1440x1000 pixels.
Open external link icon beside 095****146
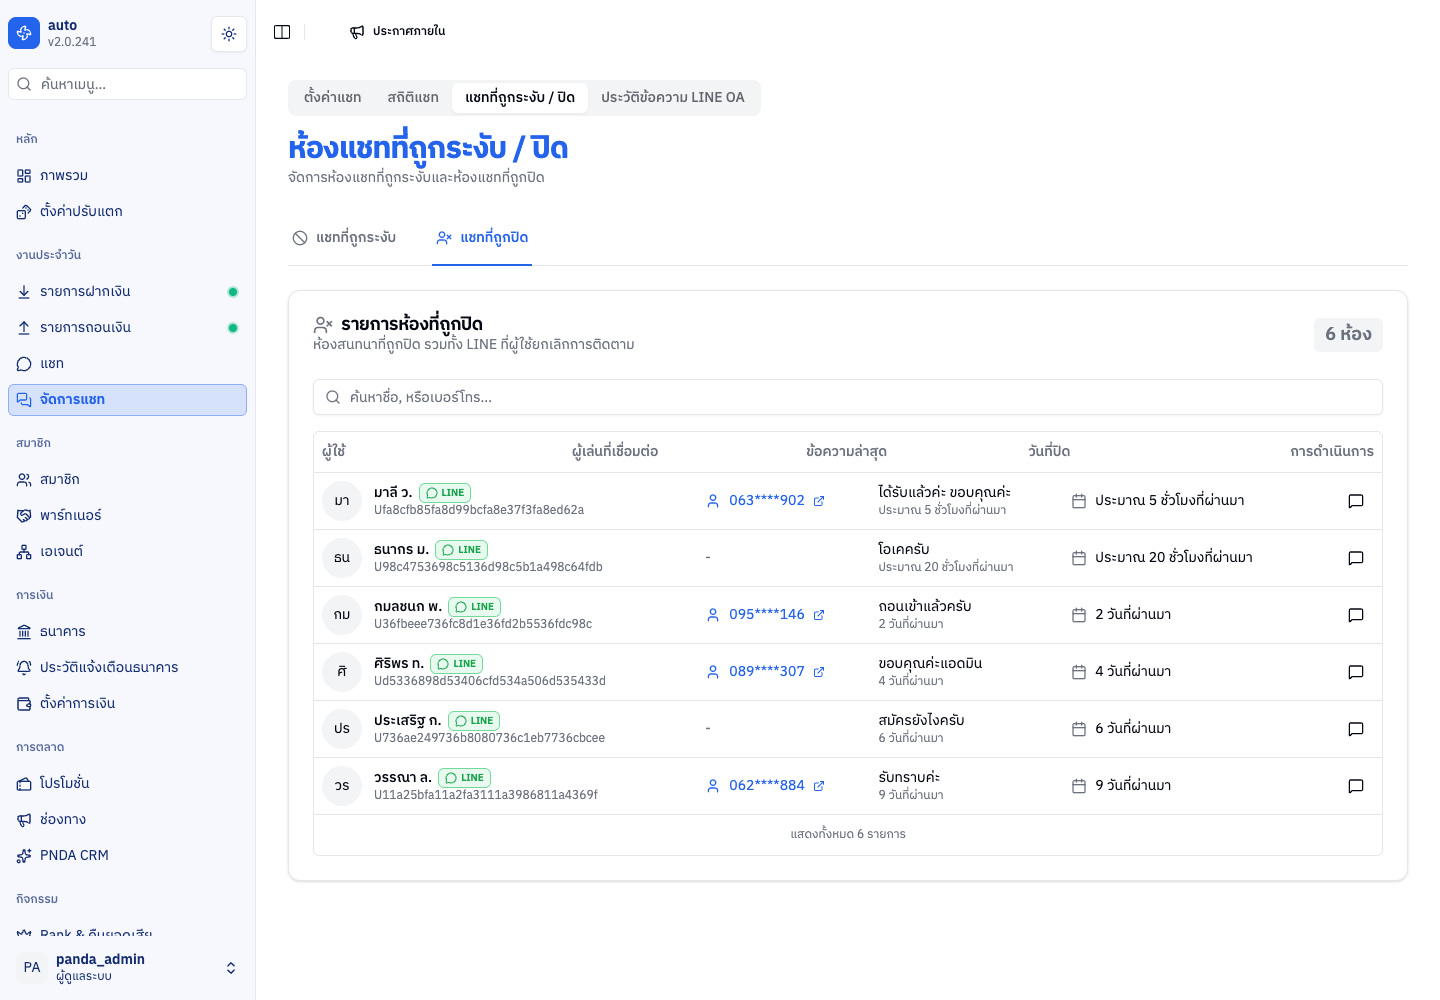pyautogui.click(x=819, y=615)
